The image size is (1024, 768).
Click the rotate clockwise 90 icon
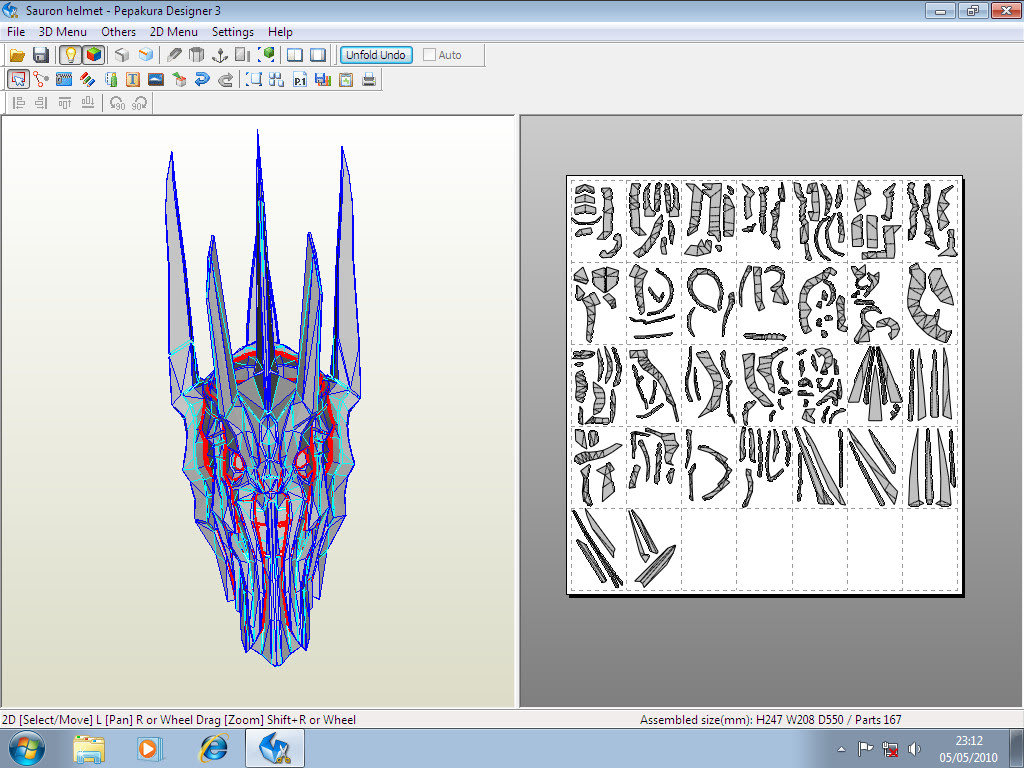139,103
